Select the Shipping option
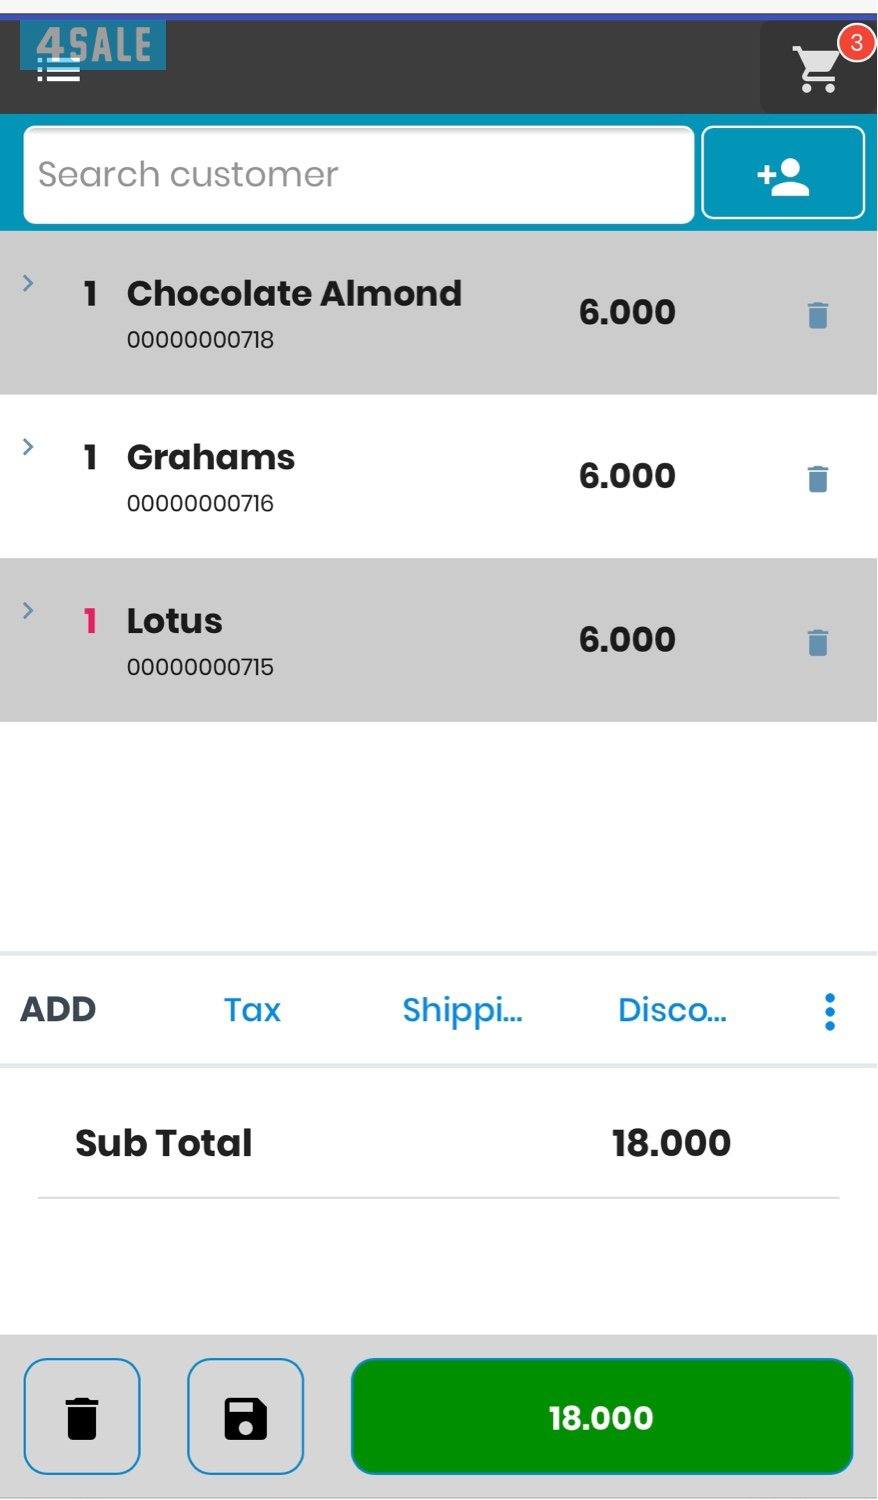This screenshot has height=1500, width=878. click(462, 1010)
